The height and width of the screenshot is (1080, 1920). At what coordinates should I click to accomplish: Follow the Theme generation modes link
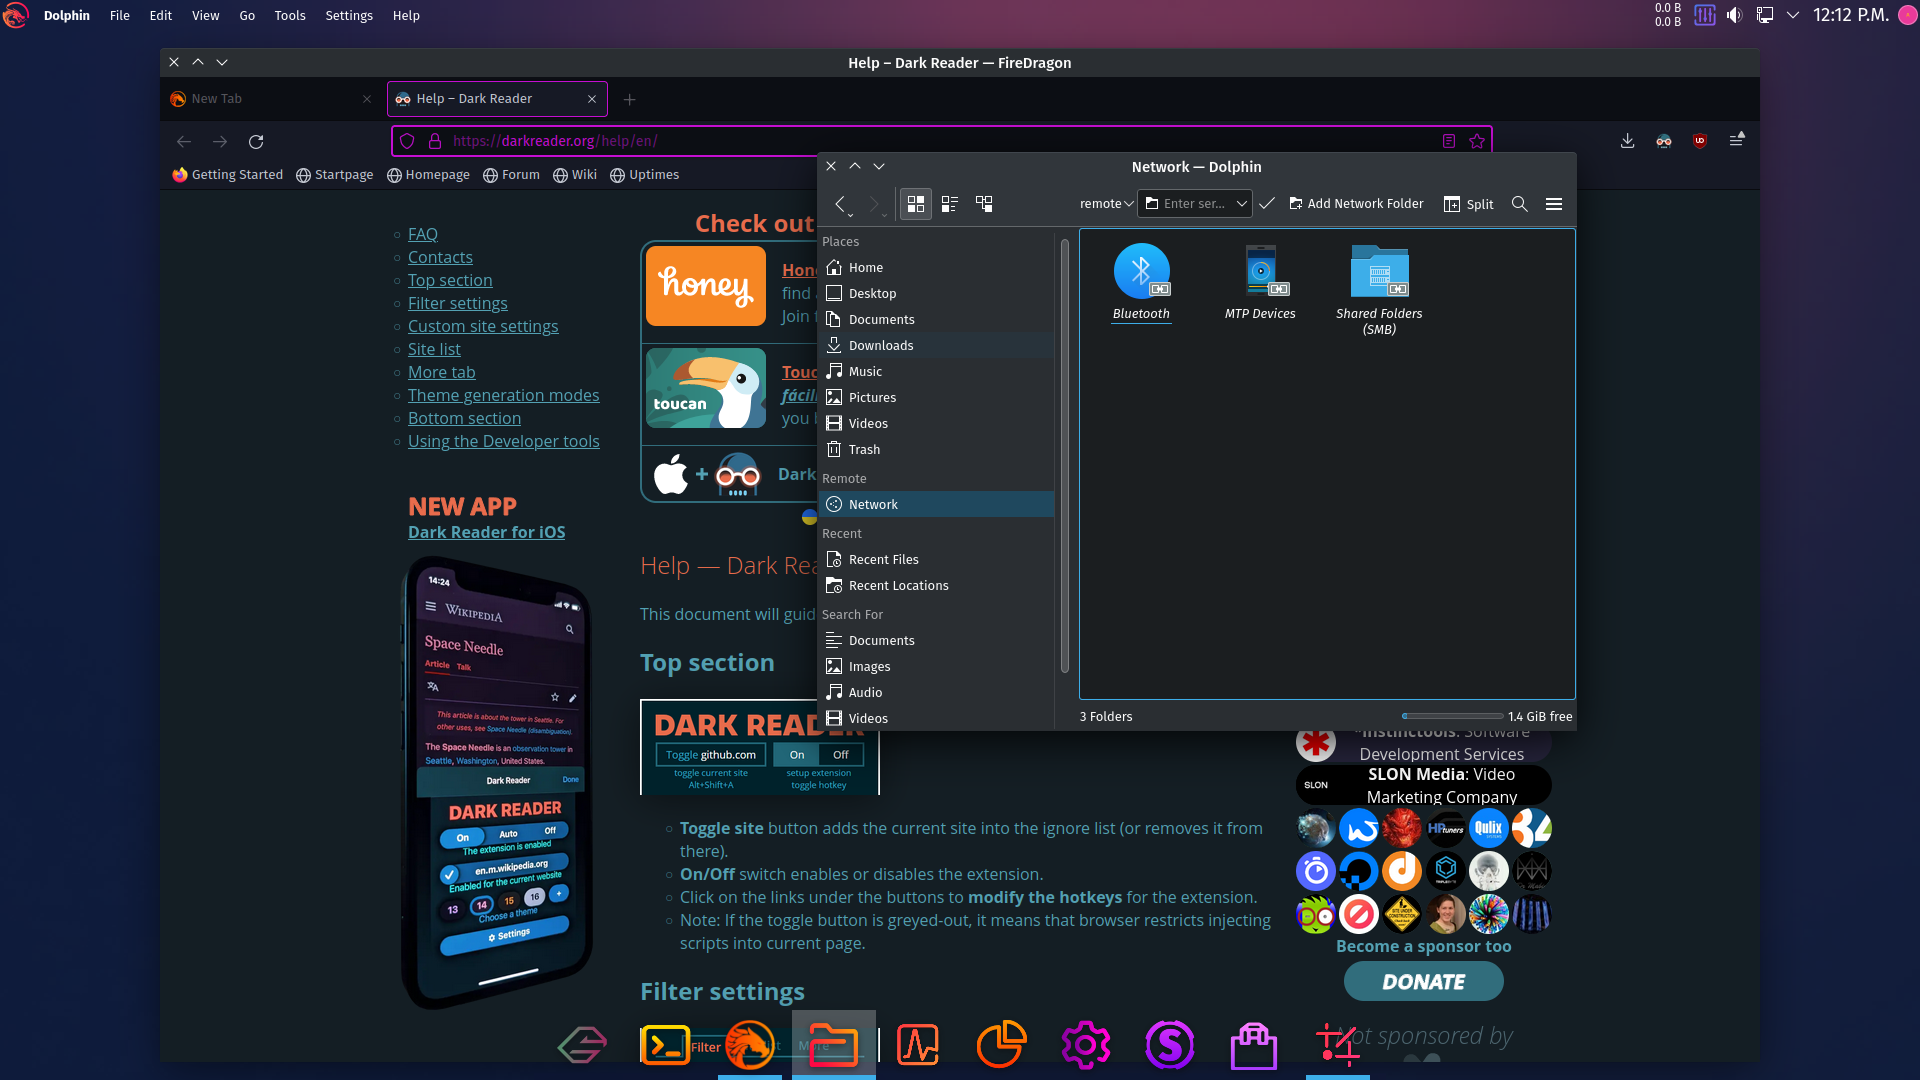click(x=504, y=395)
